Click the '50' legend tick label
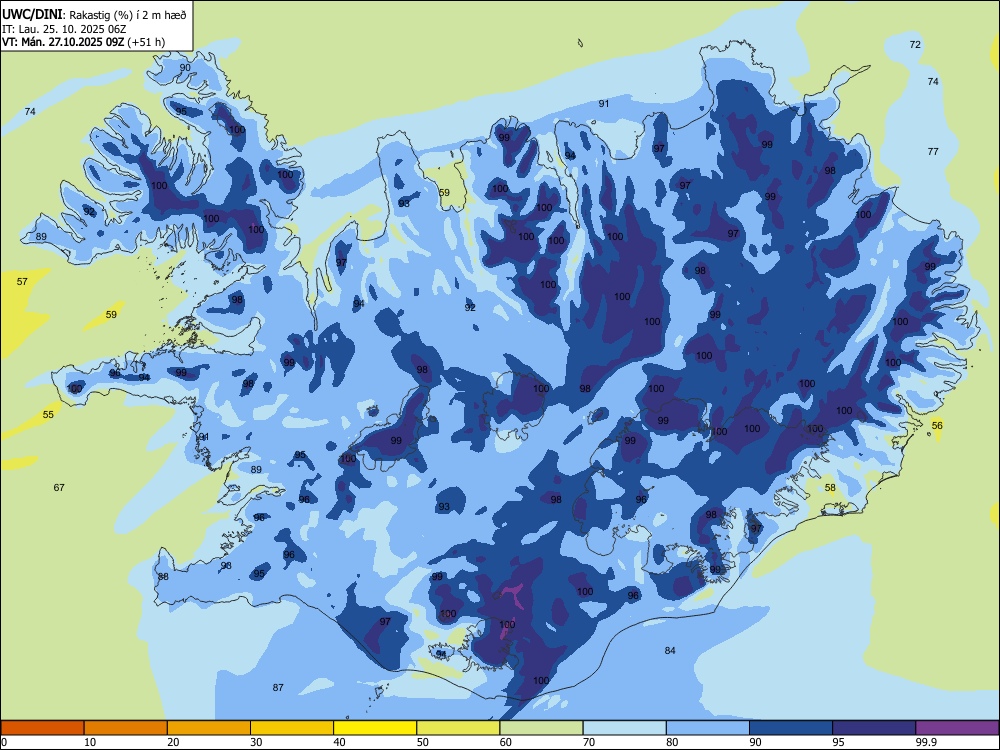1000x750 pixels. 422,742
